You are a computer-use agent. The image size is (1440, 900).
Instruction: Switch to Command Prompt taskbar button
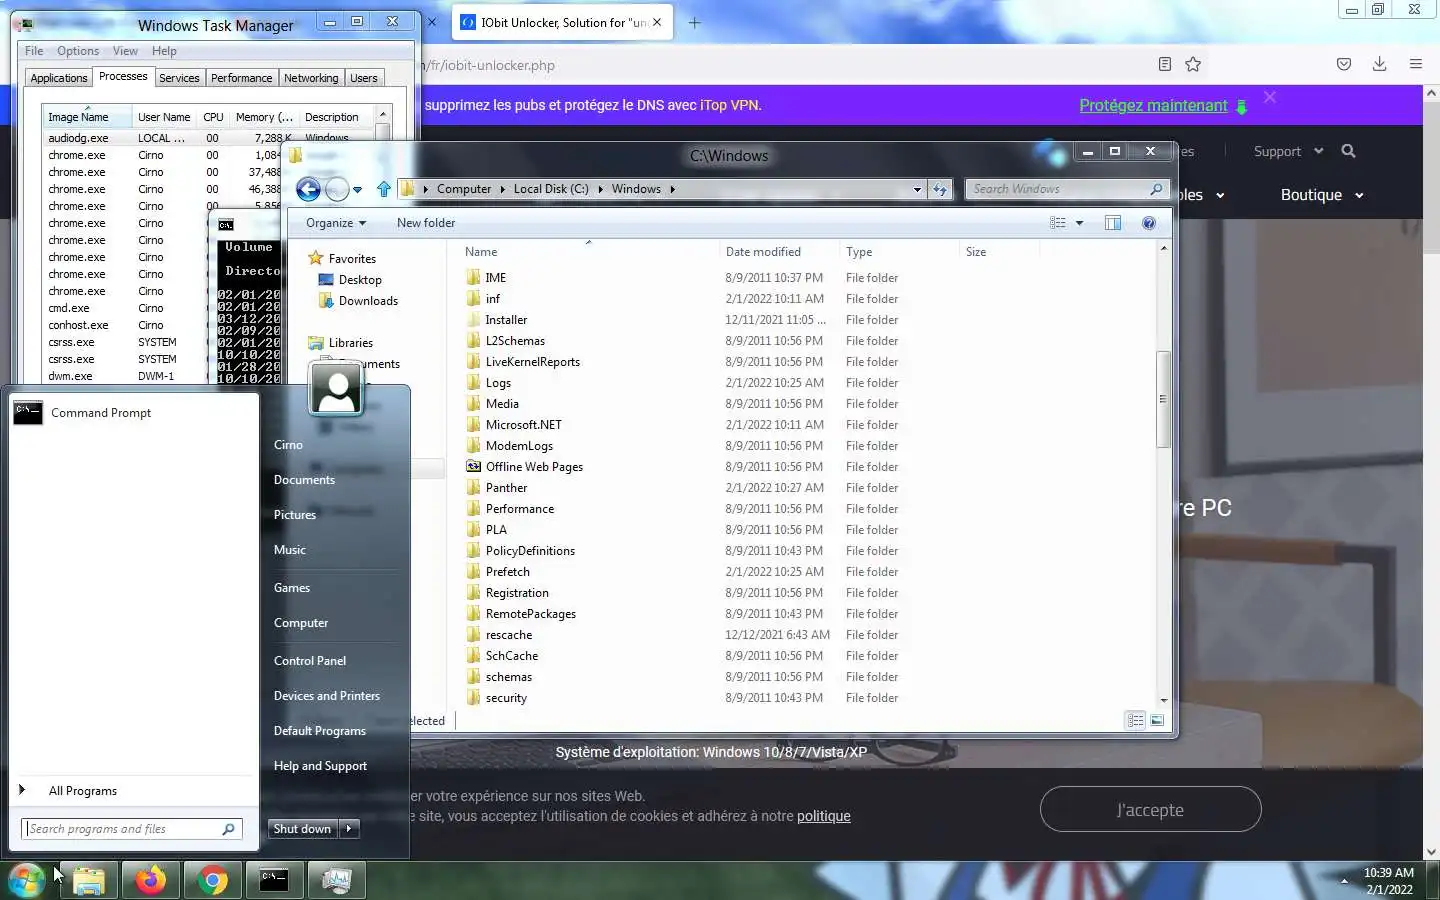pos(274,880)
